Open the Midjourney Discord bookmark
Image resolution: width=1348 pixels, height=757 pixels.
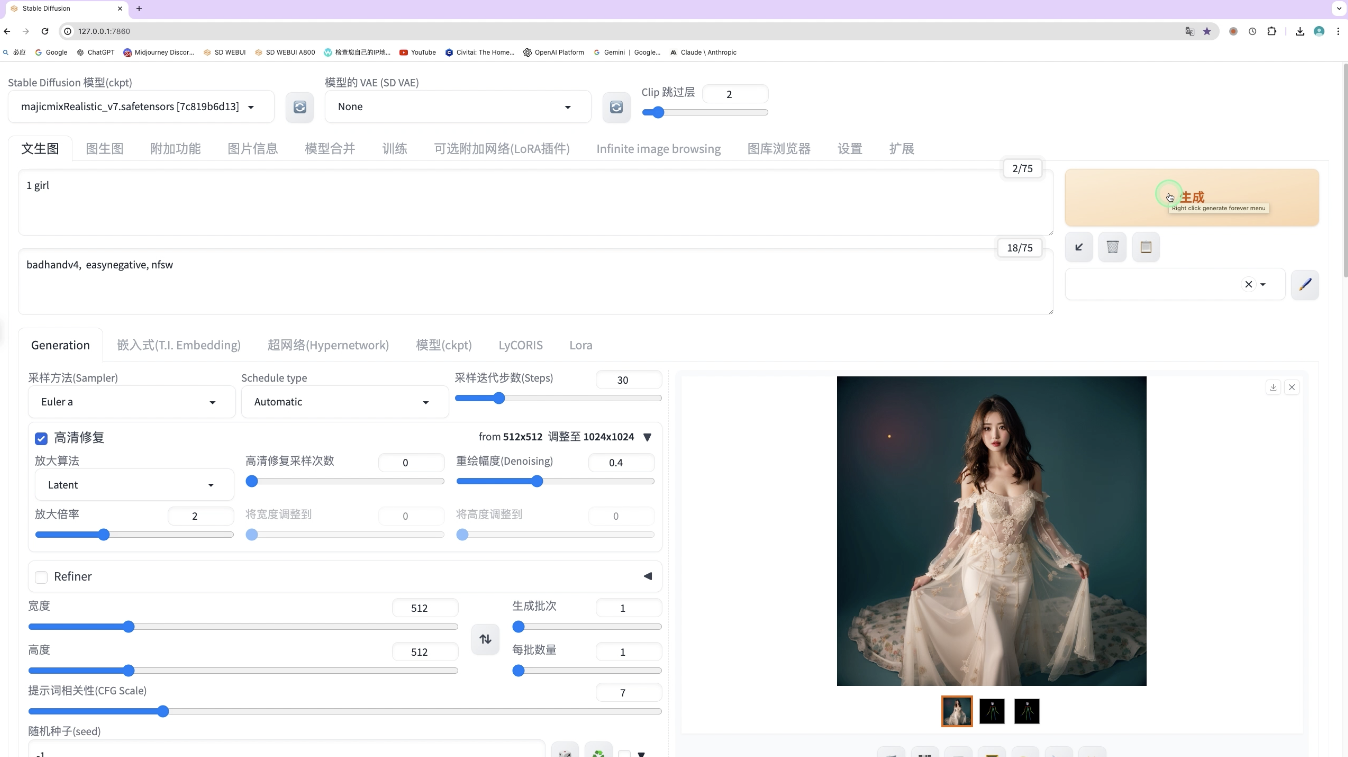click(x=158, y=52)
